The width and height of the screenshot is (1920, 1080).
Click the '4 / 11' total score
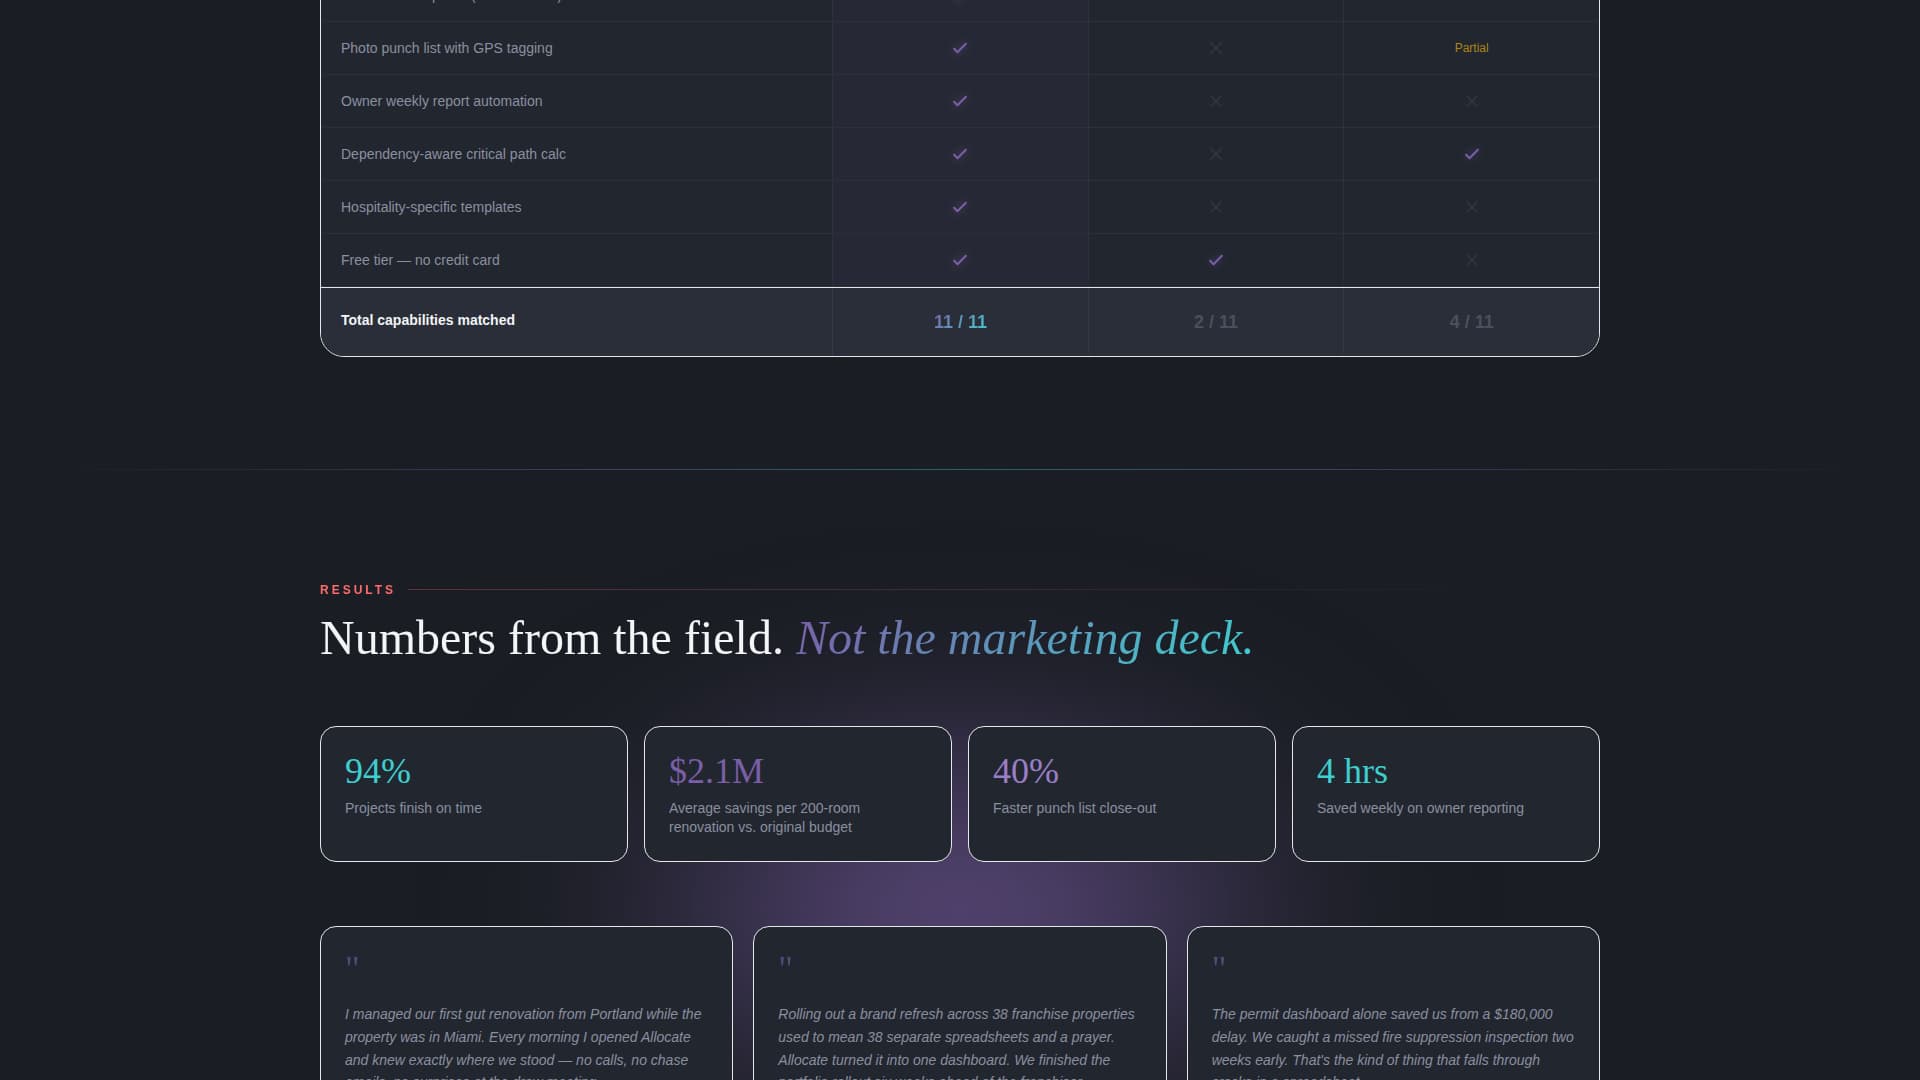1471,322
